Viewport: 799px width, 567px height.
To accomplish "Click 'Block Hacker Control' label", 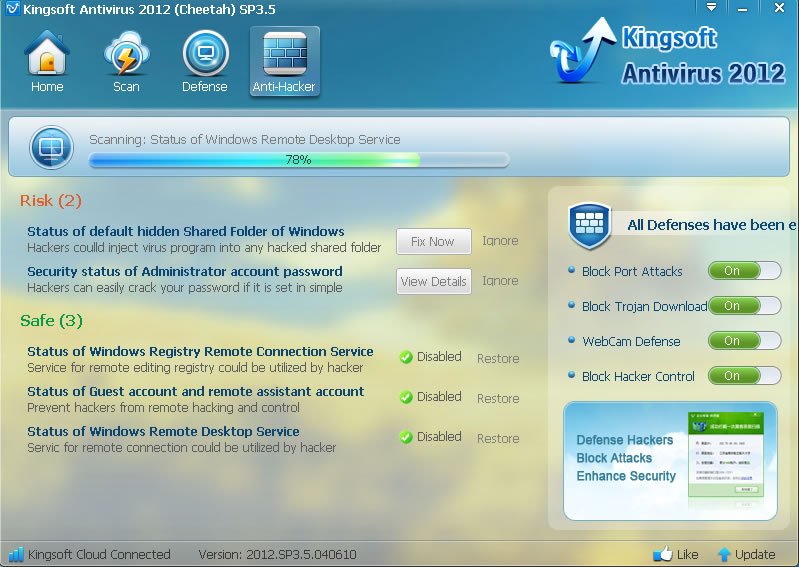I will pyautogui.click(x=638, y=376).
